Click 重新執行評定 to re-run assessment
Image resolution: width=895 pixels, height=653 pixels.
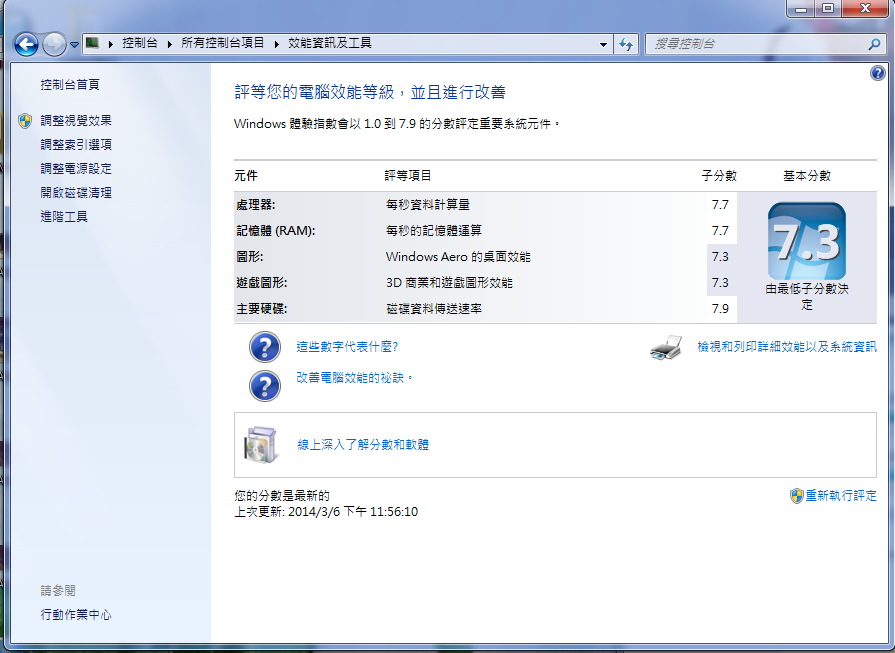pos(841,495)
